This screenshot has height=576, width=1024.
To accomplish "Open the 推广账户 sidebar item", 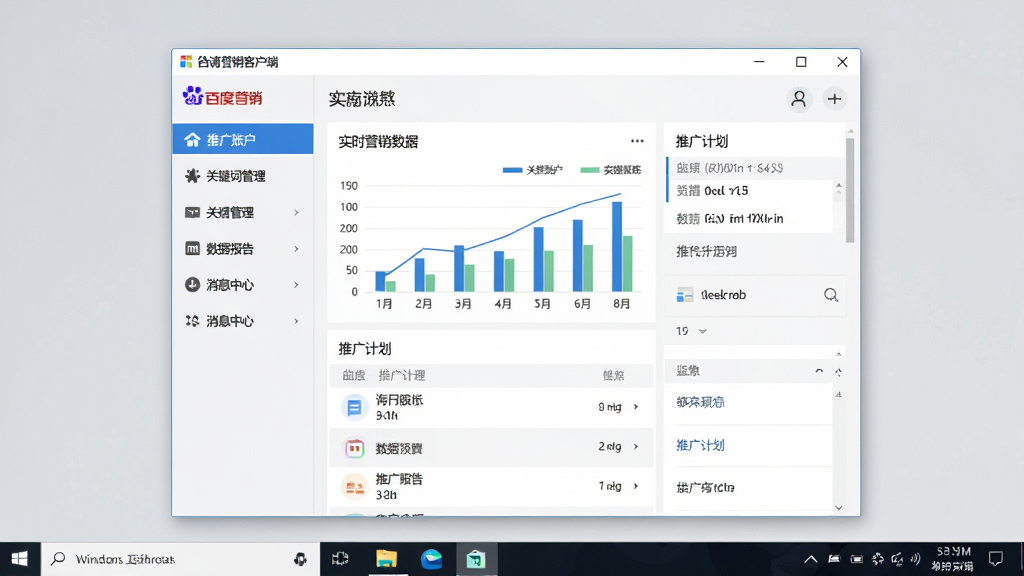I will click(243, 139).
